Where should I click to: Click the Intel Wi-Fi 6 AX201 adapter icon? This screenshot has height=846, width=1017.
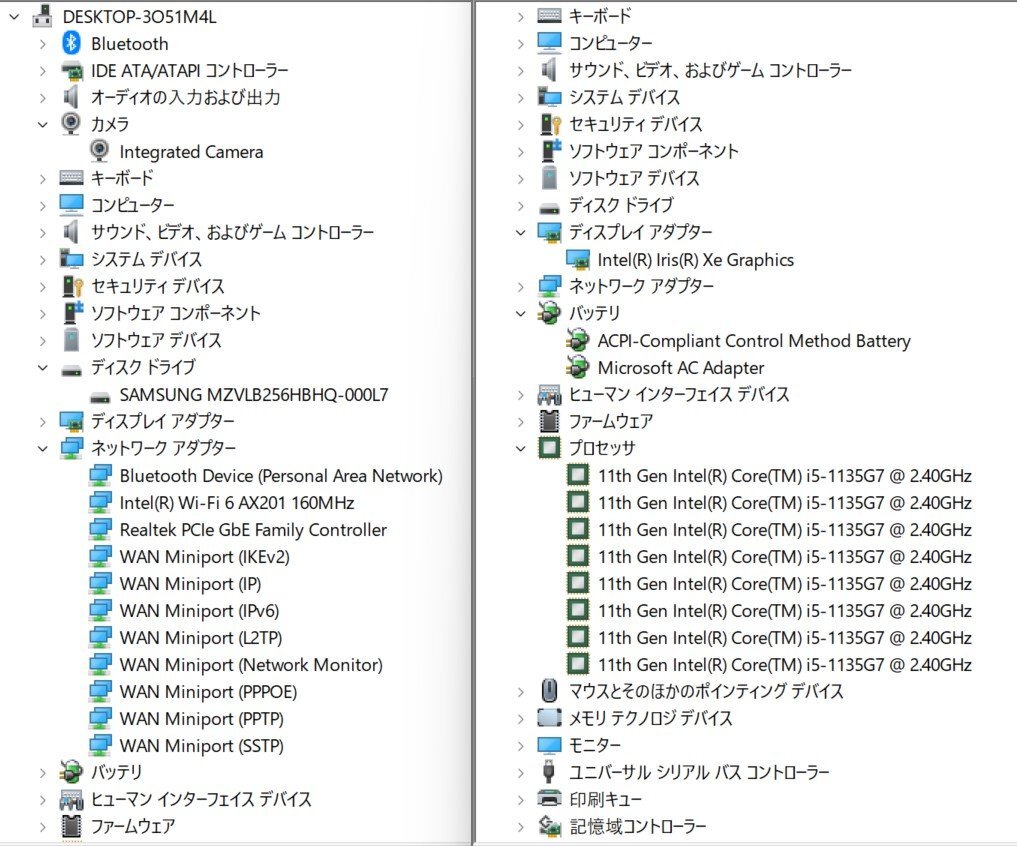(99, 503)
